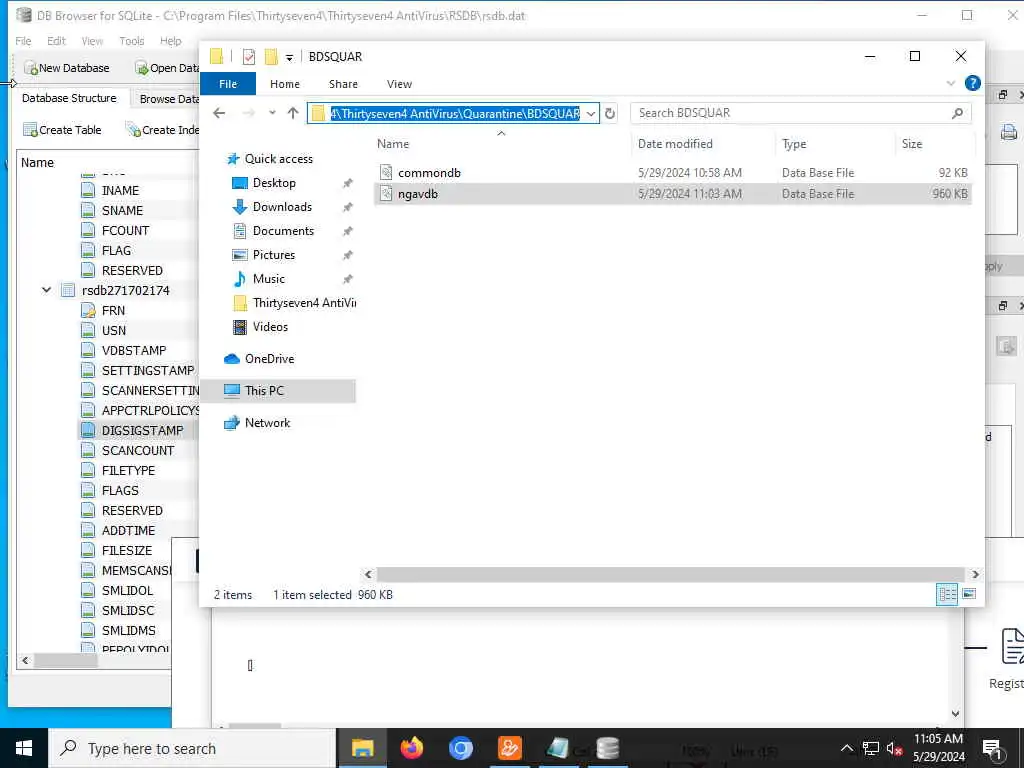Select the SMLIDSC field row

pyautogui.click(x=125, y=611)
